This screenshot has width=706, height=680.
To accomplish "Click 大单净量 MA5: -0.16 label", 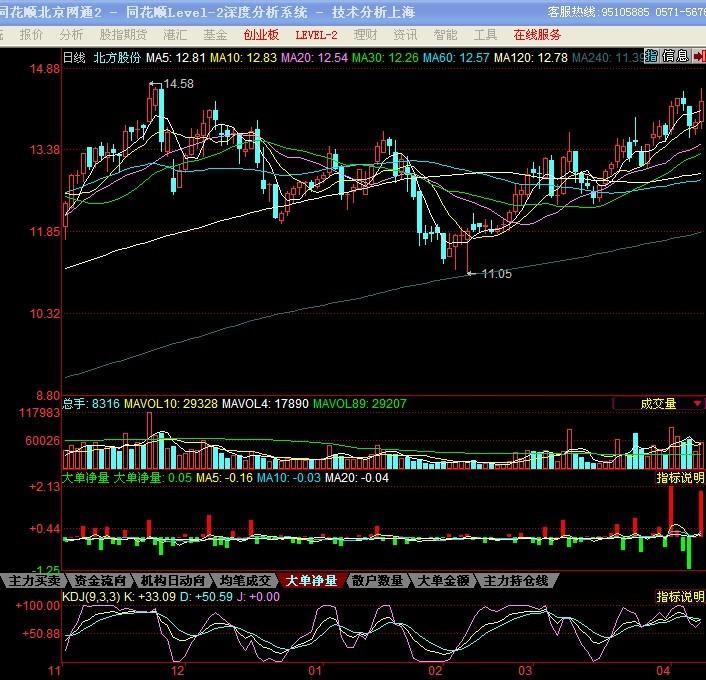I will (x=224, y=478).
